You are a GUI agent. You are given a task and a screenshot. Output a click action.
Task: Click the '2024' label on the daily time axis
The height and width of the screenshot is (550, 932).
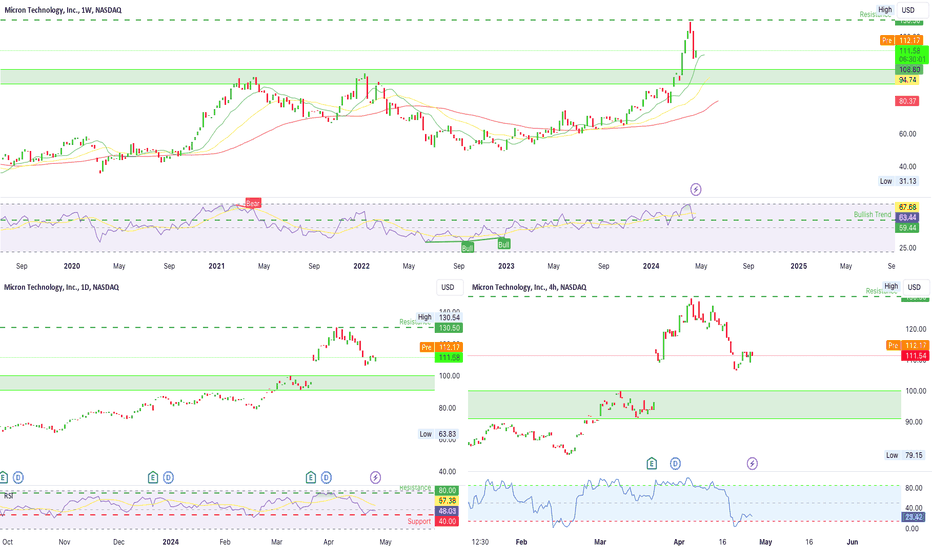point(171,542)
